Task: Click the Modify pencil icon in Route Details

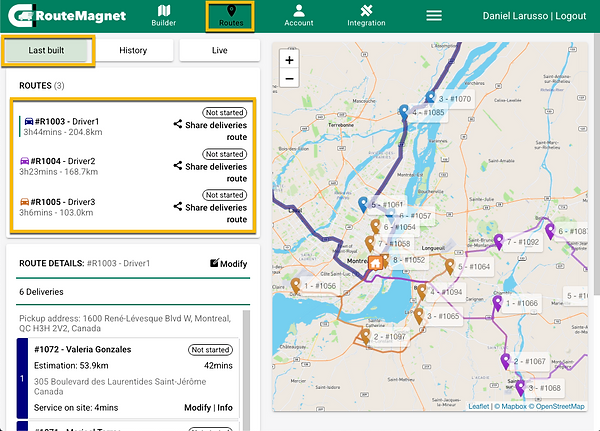Action: coord(214,263)
